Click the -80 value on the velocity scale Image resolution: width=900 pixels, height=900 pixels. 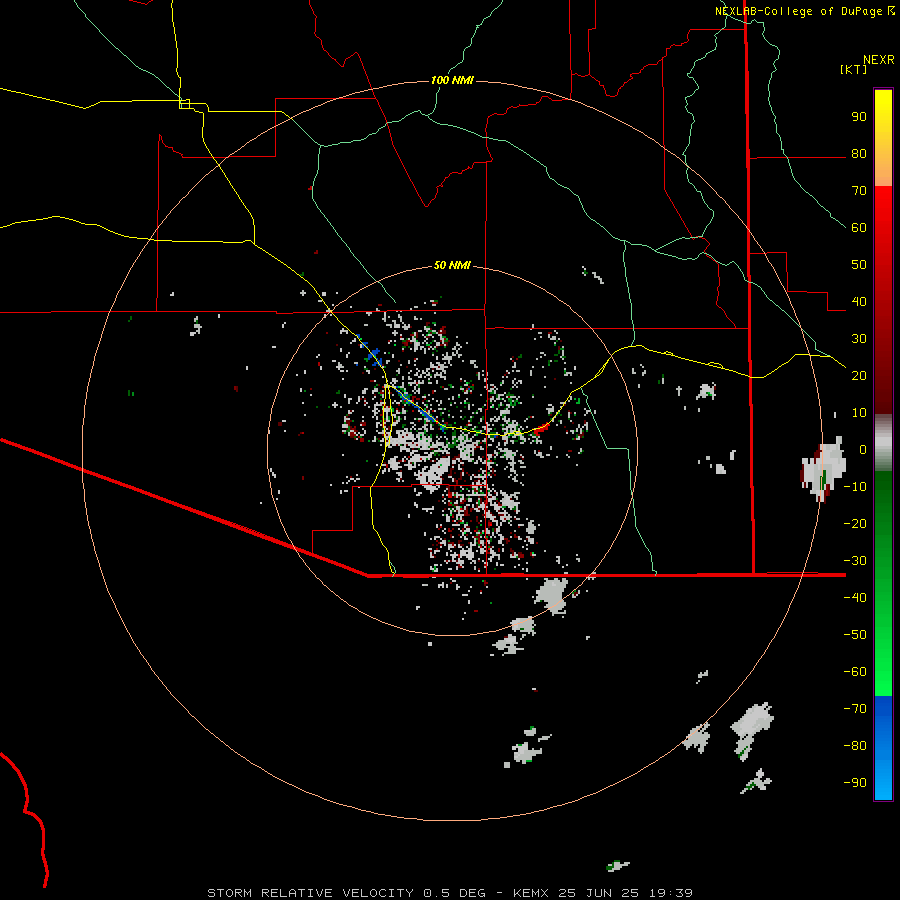click(x=855, y=746)
